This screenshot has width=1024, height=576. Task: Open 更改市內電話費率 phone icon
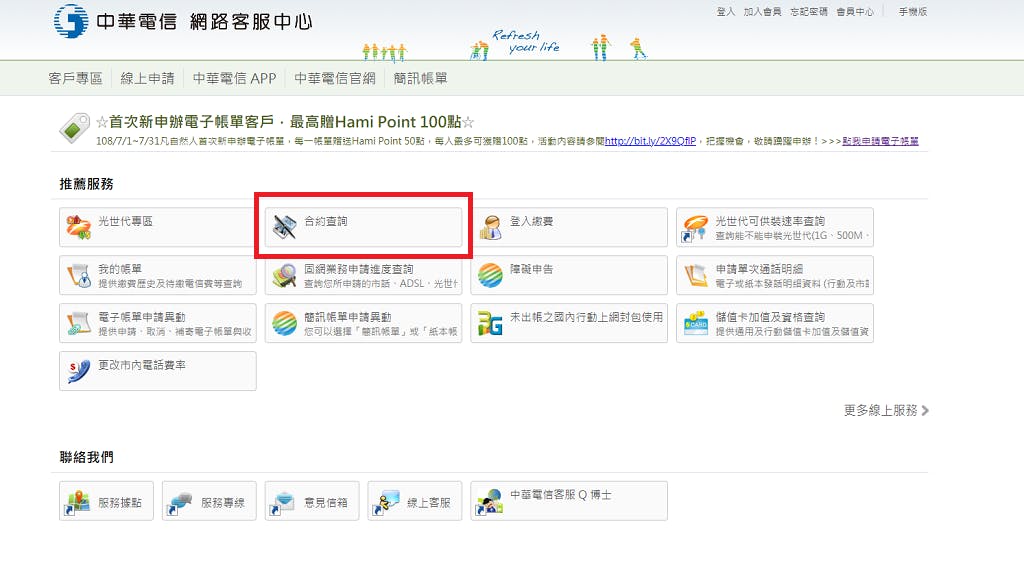coord(79,372)
